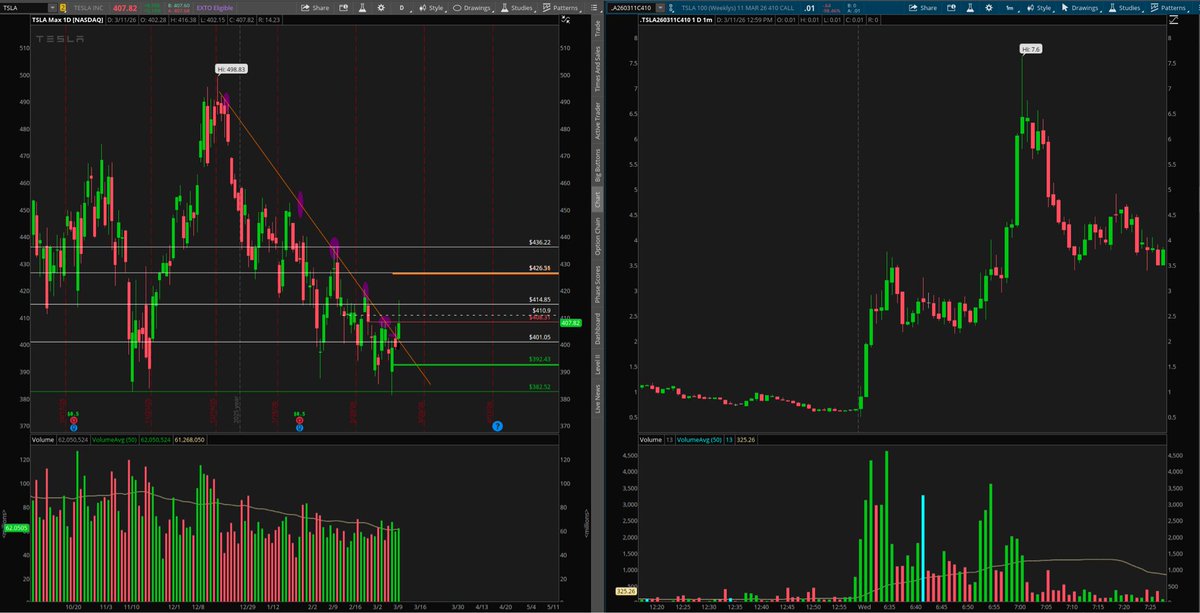Click the Hi: 498.83 label bubble
The width and height of the screenshot is (1200, 613).
pyautogui.click(x=230, y=70)
